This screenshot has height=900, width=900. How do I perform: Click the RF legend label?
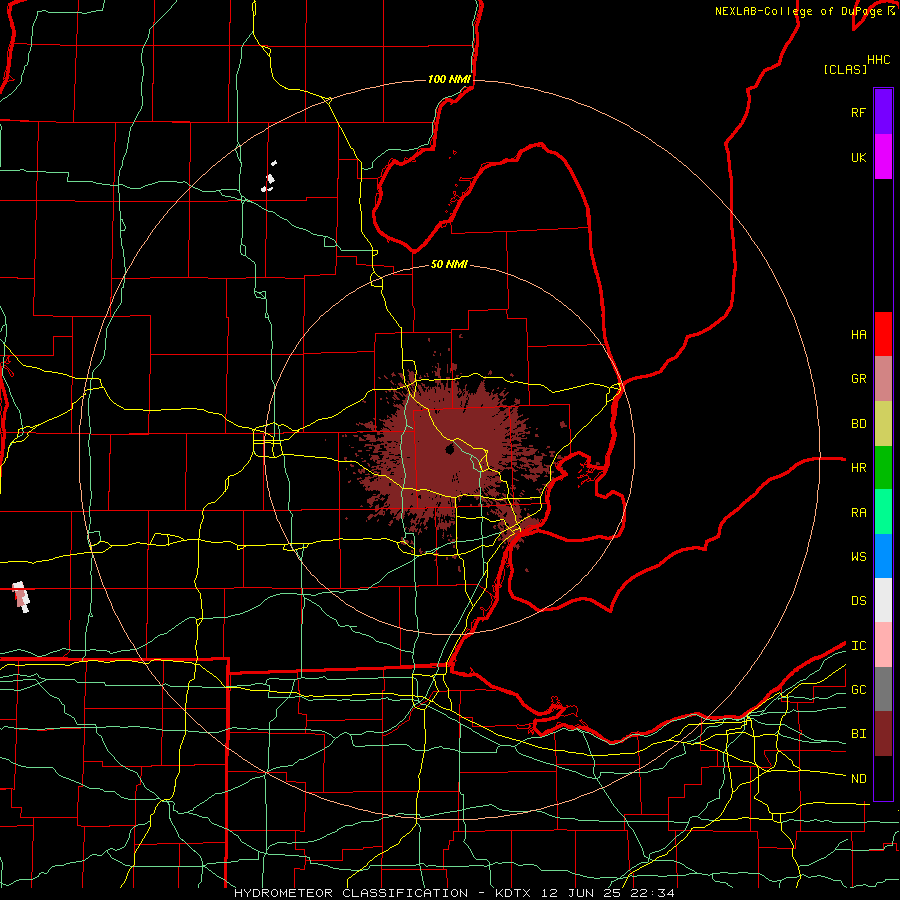858,112
